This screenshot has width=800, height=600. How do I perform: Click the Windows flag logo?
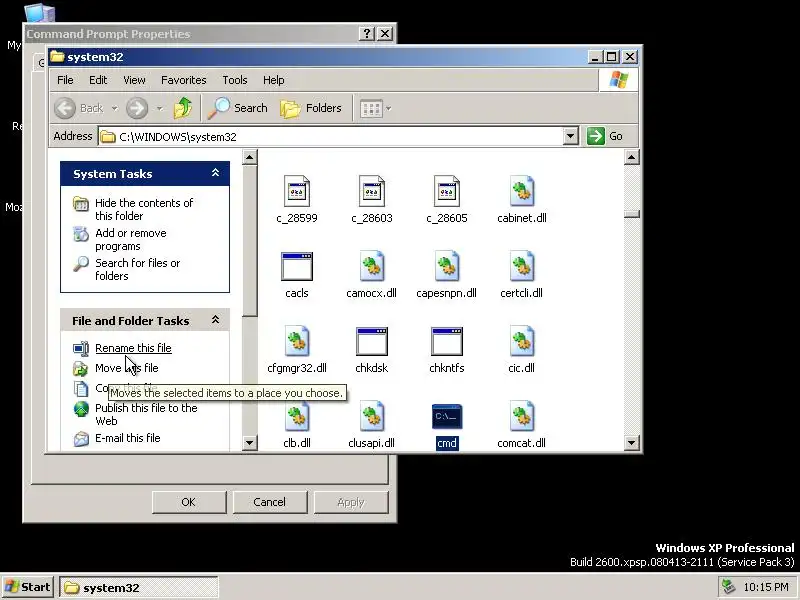[618, 80]
